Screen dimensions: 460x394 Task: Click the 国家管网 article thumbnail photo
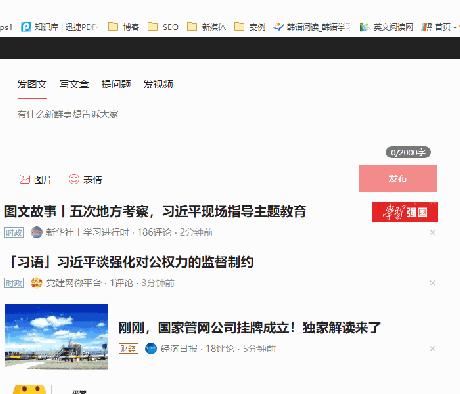tap(56, 337)
